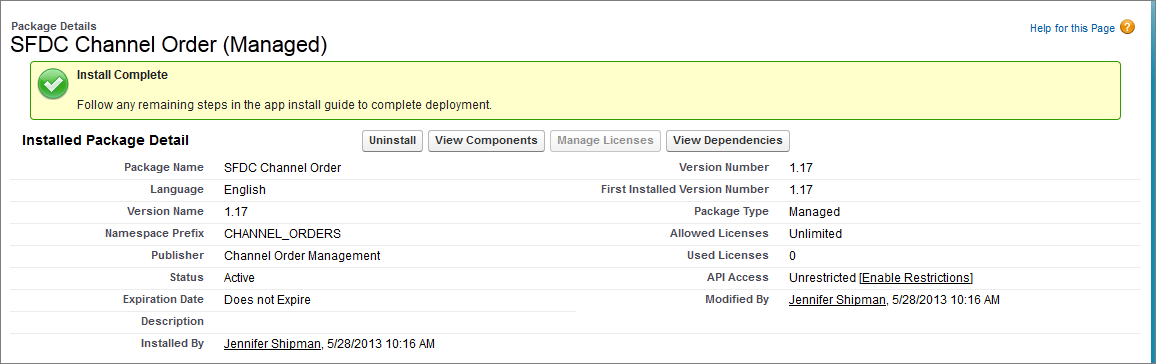Image resolution: width=1156 pixels, height=364 pixels.
Task: Click the Channel Order Management publisher value
Action: [x=302, y=256]
